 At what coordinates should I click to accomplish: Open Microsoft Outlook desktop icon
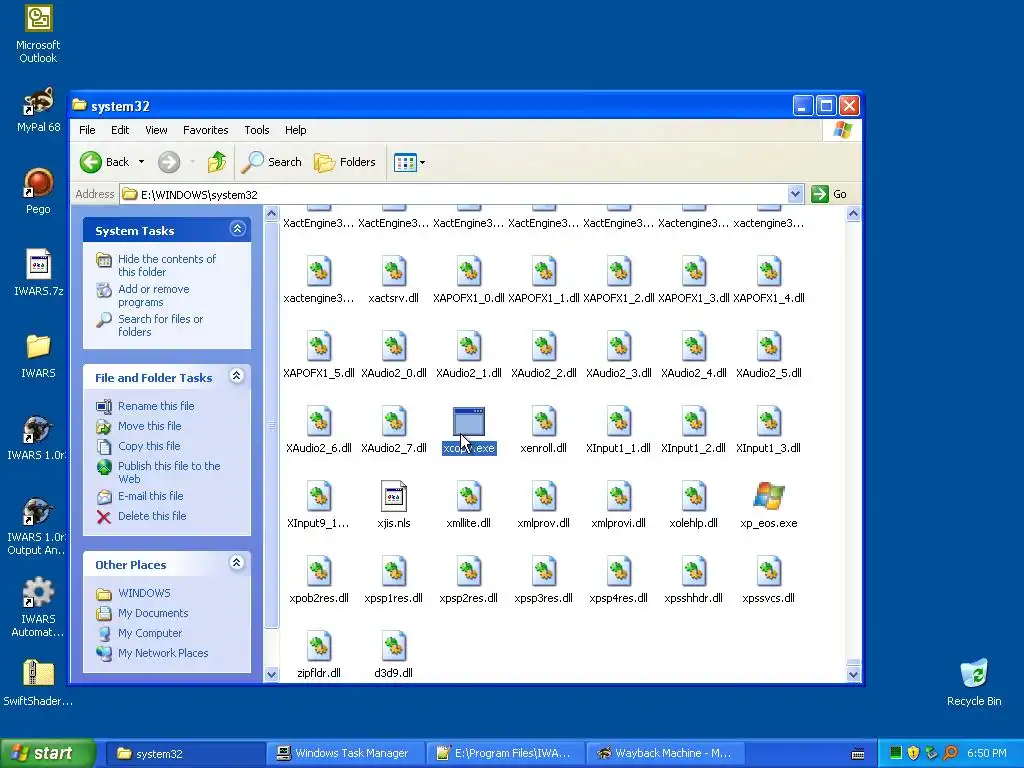(38, 18)
